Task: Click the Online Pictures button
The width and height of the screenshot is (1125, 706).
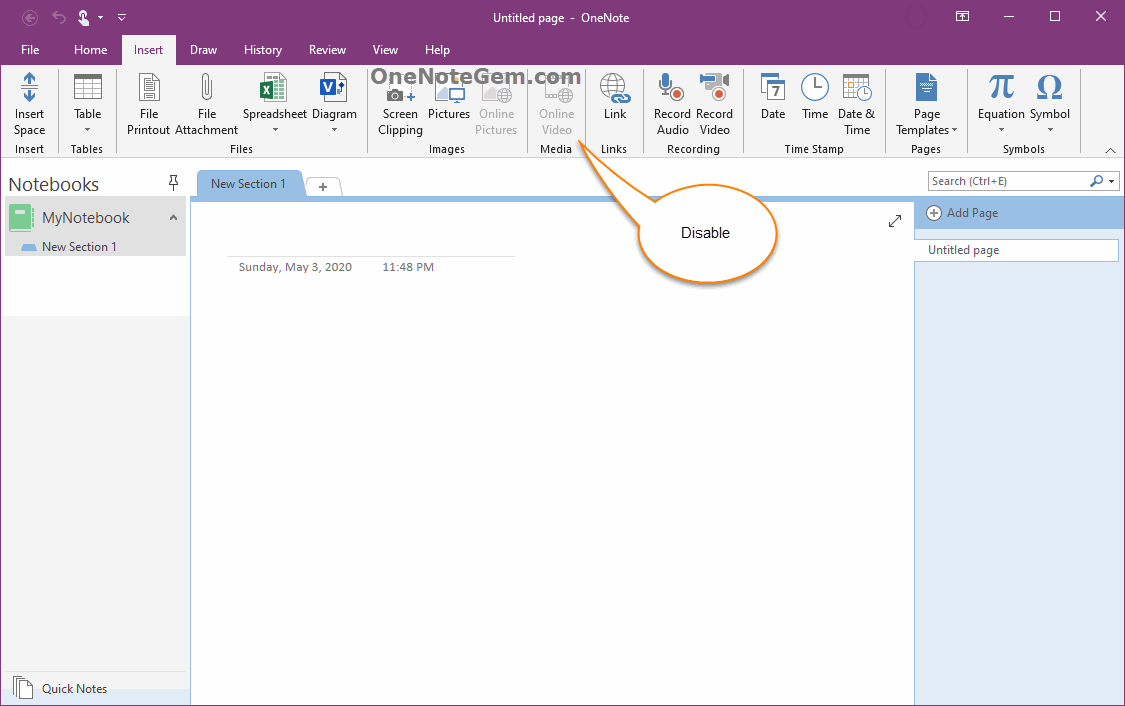Action: (496, 104)
